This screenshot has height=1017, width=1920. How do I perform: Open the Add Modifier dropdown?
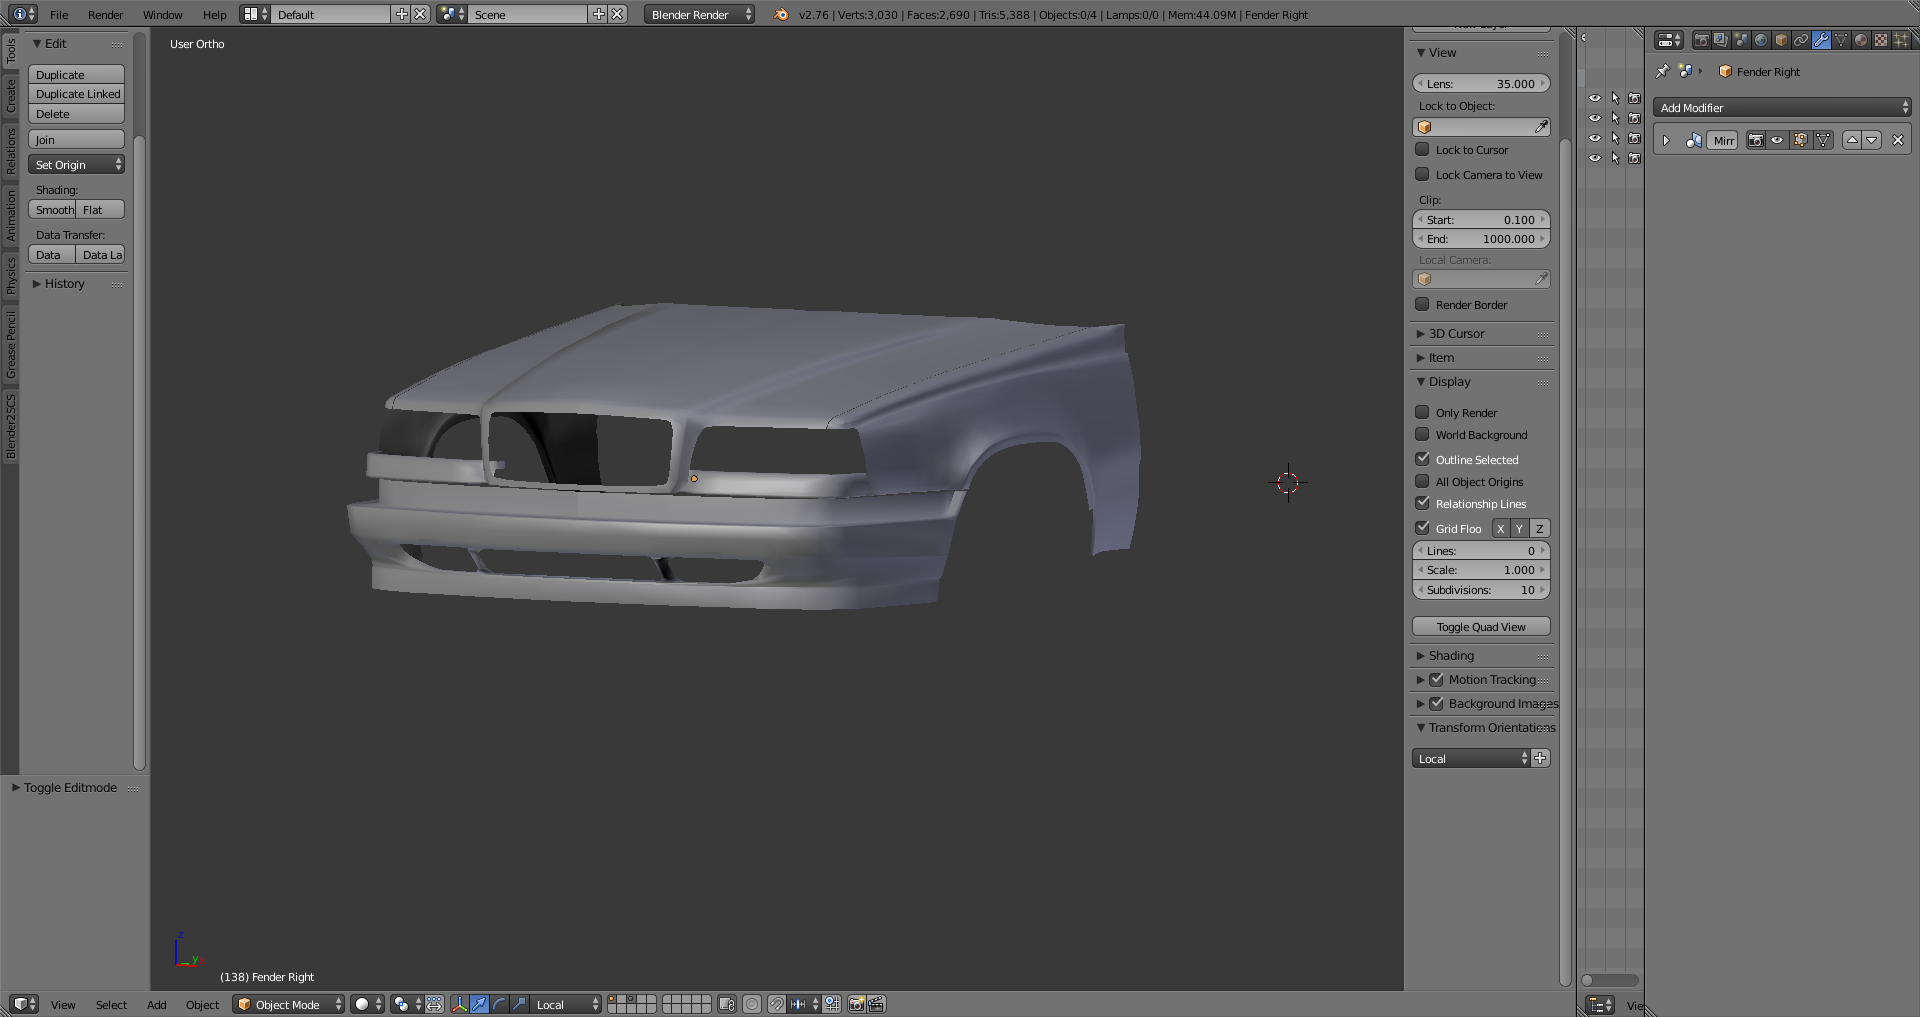pyautogui.click(x=1781, y=108)
